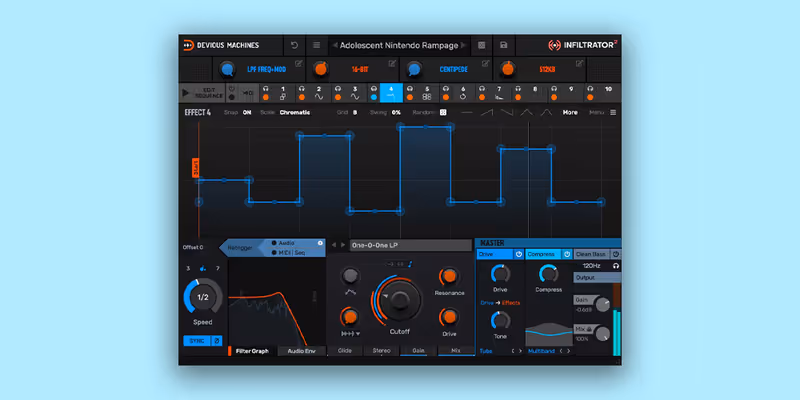Toggle the master Compress power button
The image size is (800, 400).
(x=567, y=254)
